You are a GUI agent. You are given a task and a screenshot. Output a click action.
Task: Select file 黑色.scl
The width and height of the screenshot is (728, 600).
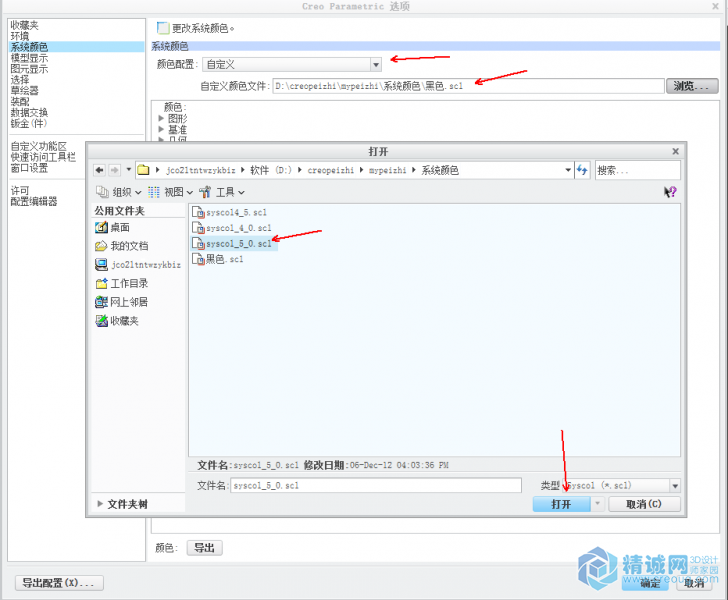(218, 259)
